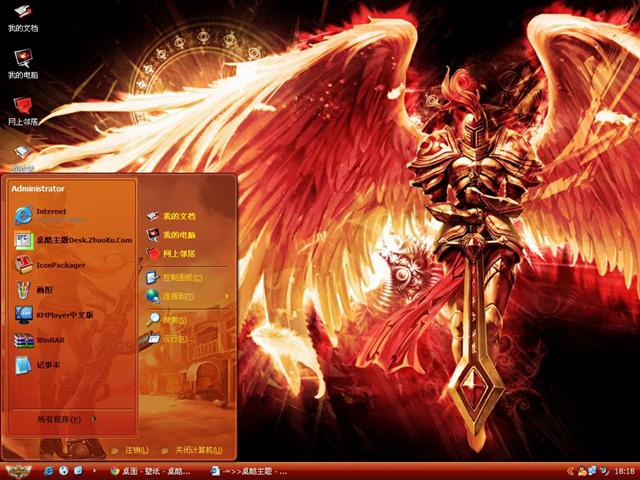640x480 pixels.
Task: Expand the quick launch overflow chevron
Action: click(x=95, y=471)
